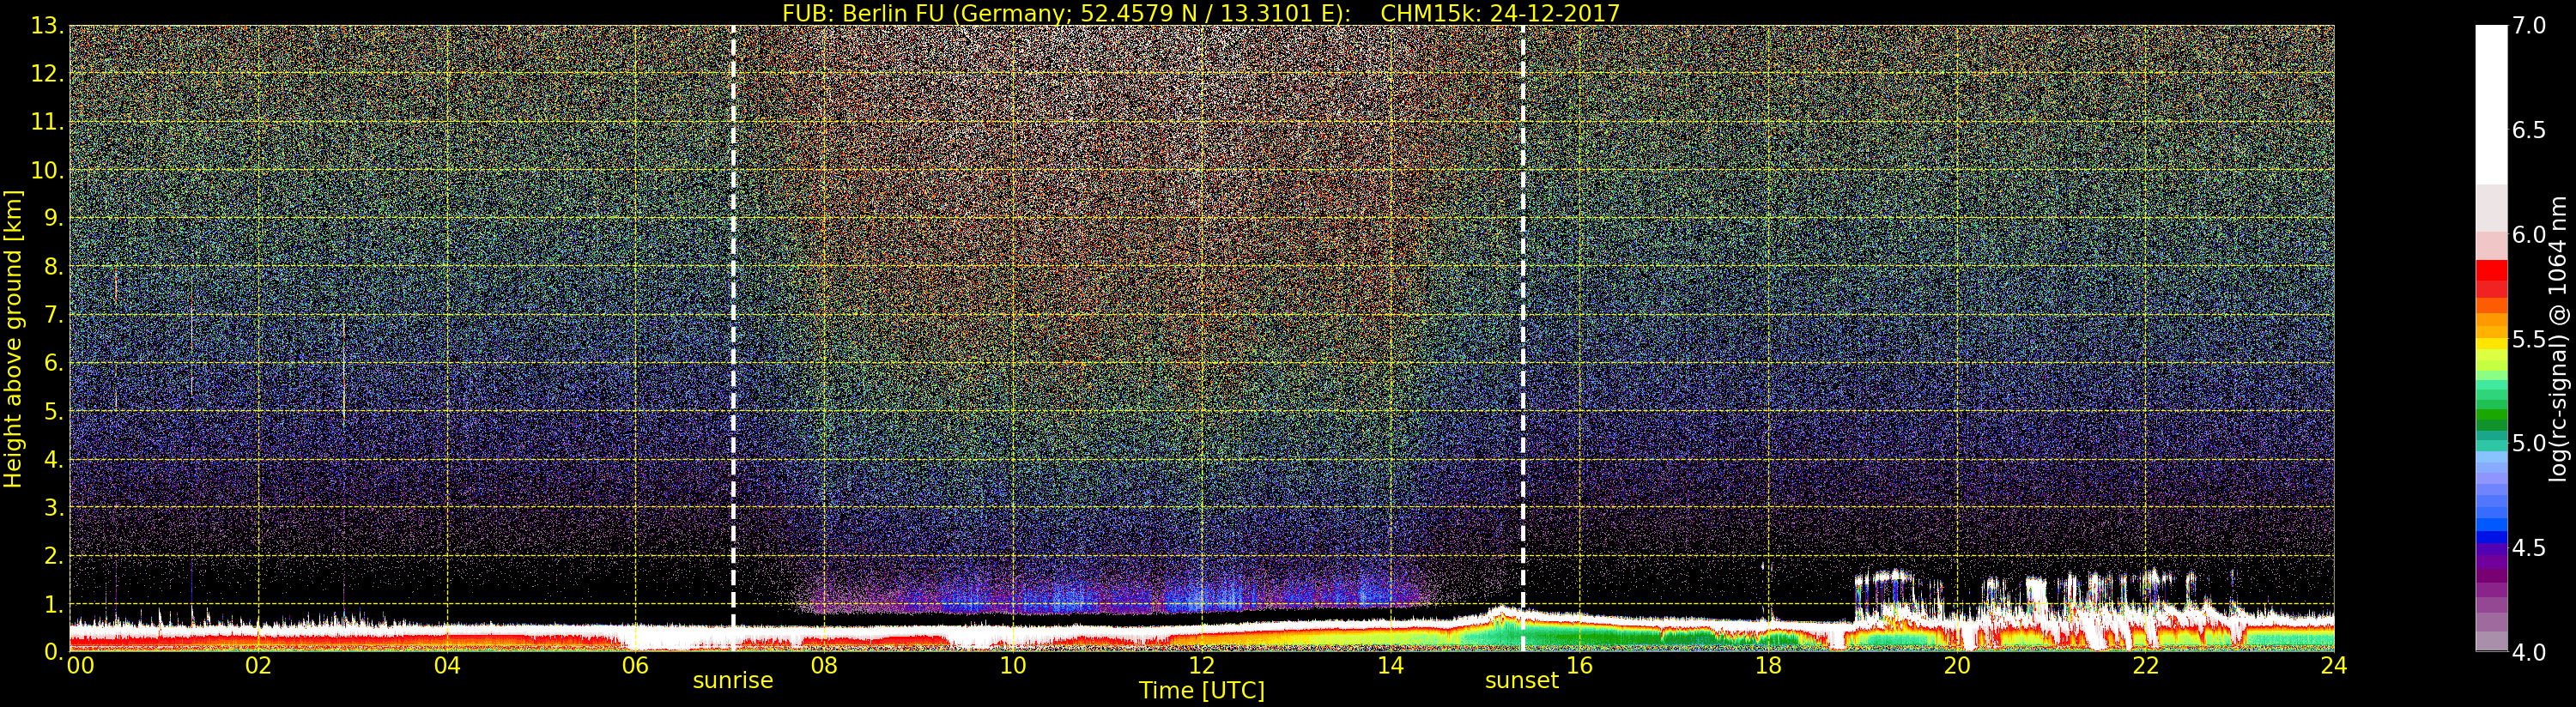The height and width of the screenshot is (707, 2576).
Task: Click the '14' time axis tick label
Action: pyautogui.click(x=1390, y=665)
